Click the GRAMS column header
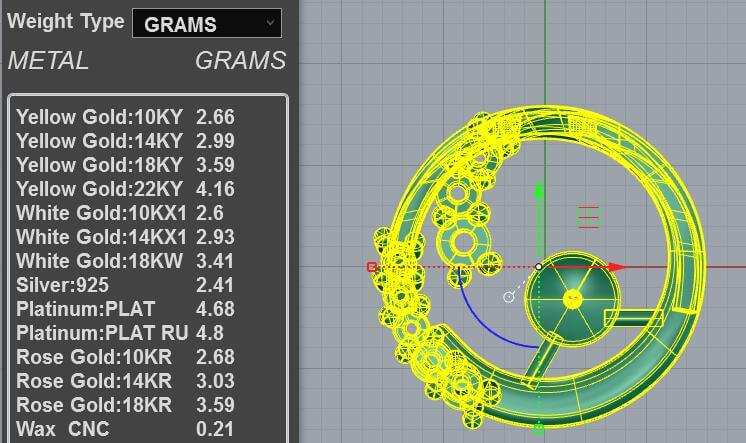 (241, 61)
